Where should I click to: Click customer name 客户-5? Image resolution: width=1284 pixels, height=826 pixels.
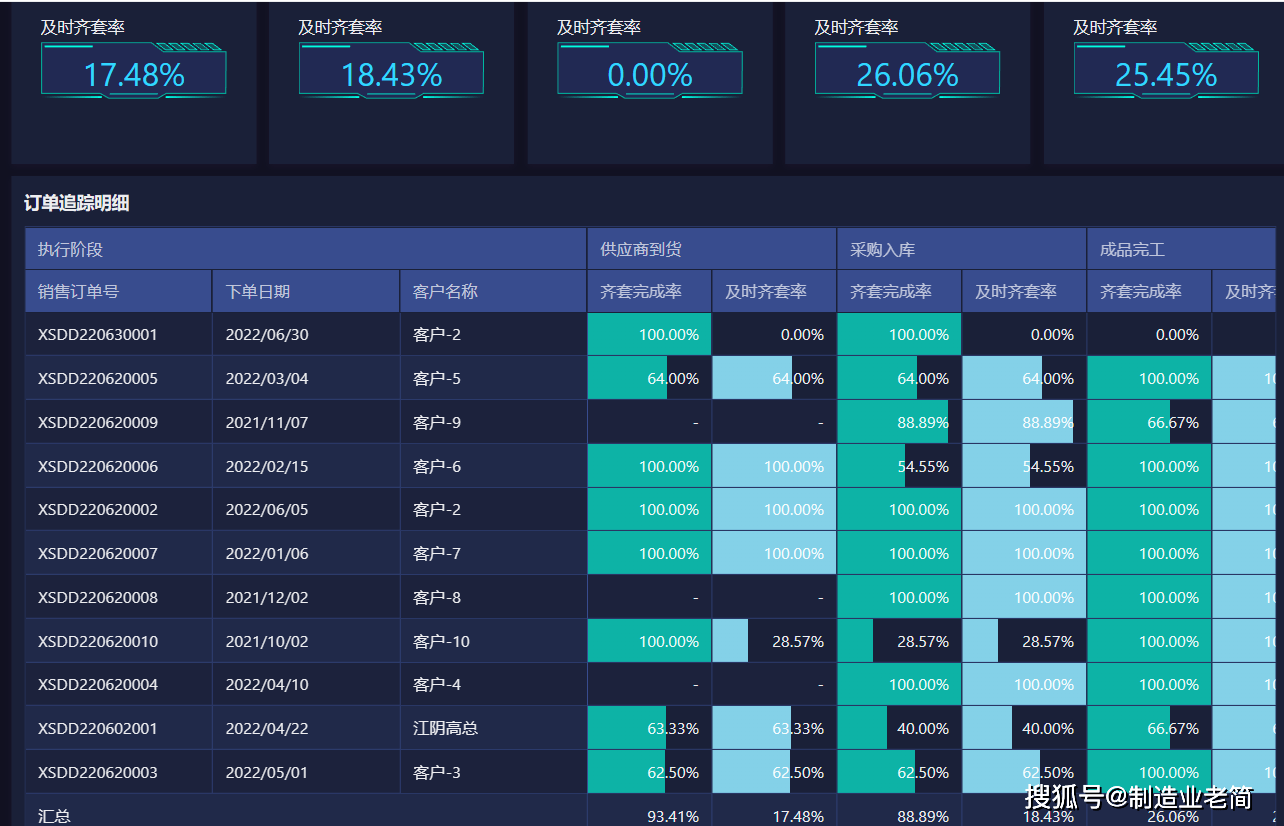(437, 379)
